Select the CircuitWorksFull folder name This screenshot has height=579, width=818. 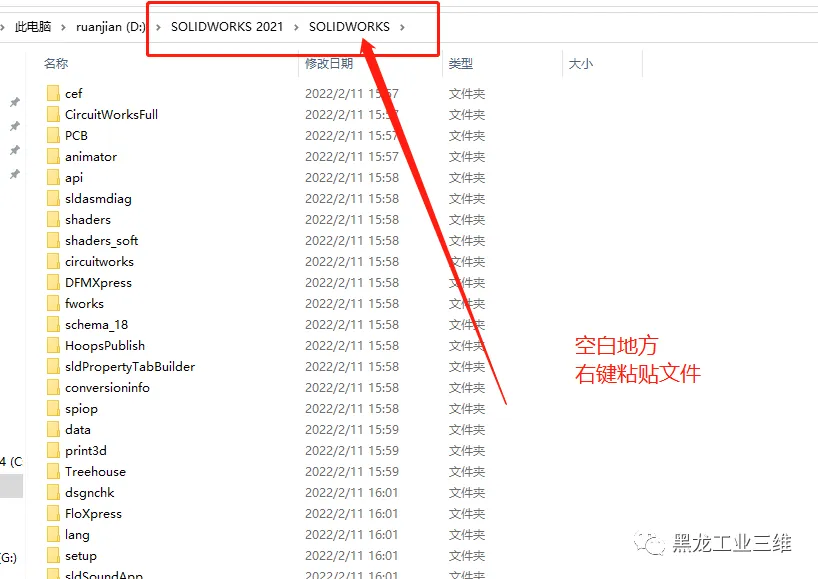[x=112, y=114]
